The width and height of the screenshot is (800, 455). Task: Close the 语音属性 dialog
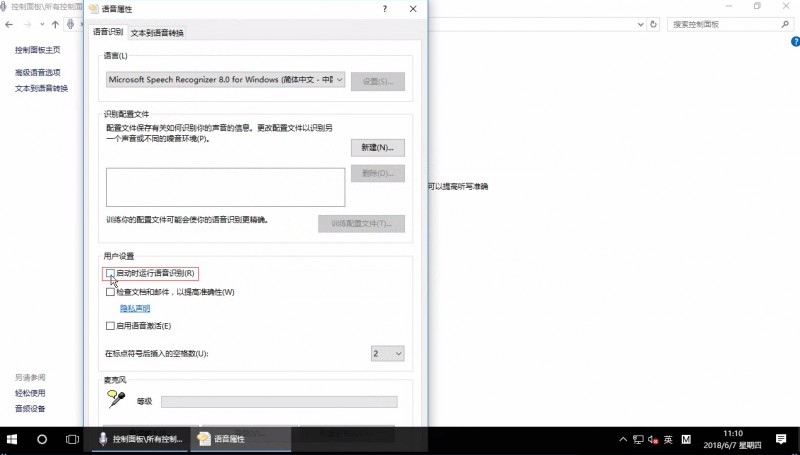(413, 9)
